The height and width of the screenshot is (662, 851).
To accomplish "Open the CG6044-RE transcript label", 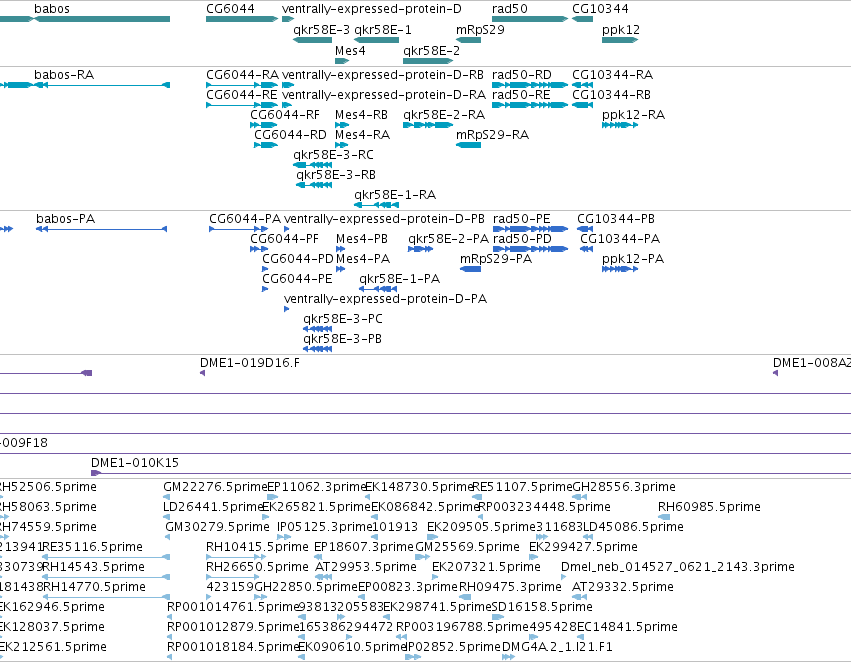I will tap(242, 95).
